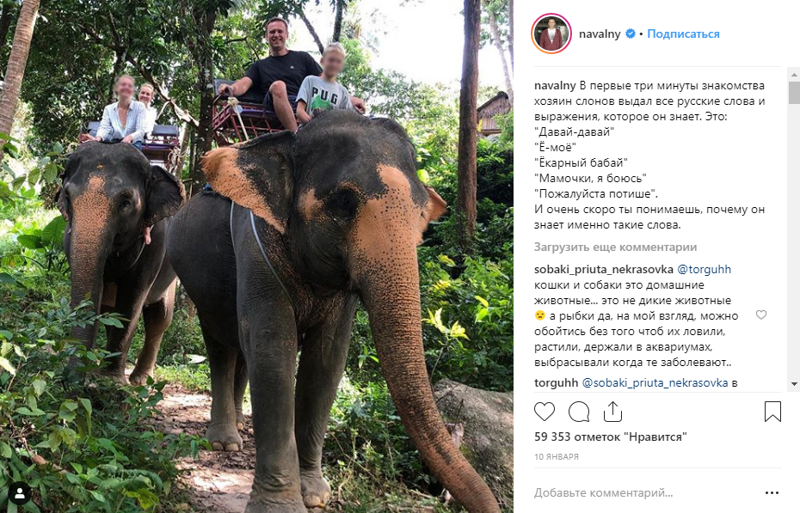View the 59 353 likes count
The width and height of the screenshot is (800, 513).
coord(610,437)
